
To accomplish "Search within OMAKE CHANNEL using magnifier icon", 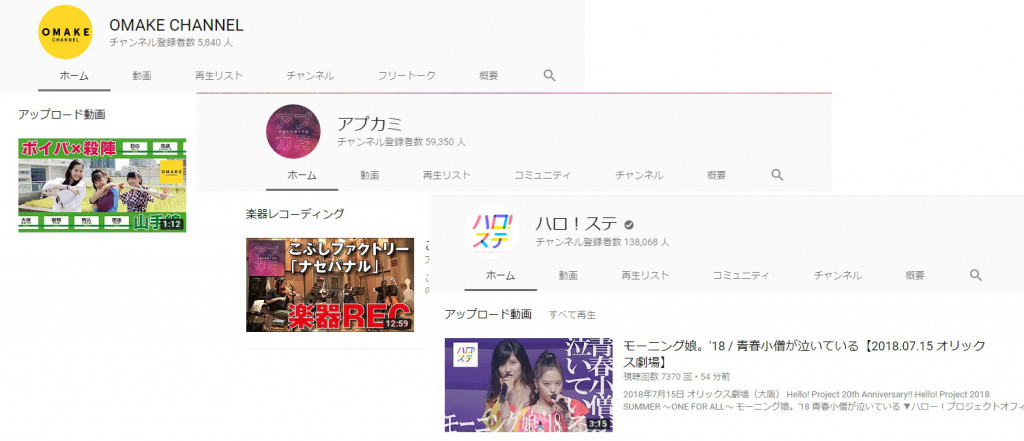I will tap(549, 75).
